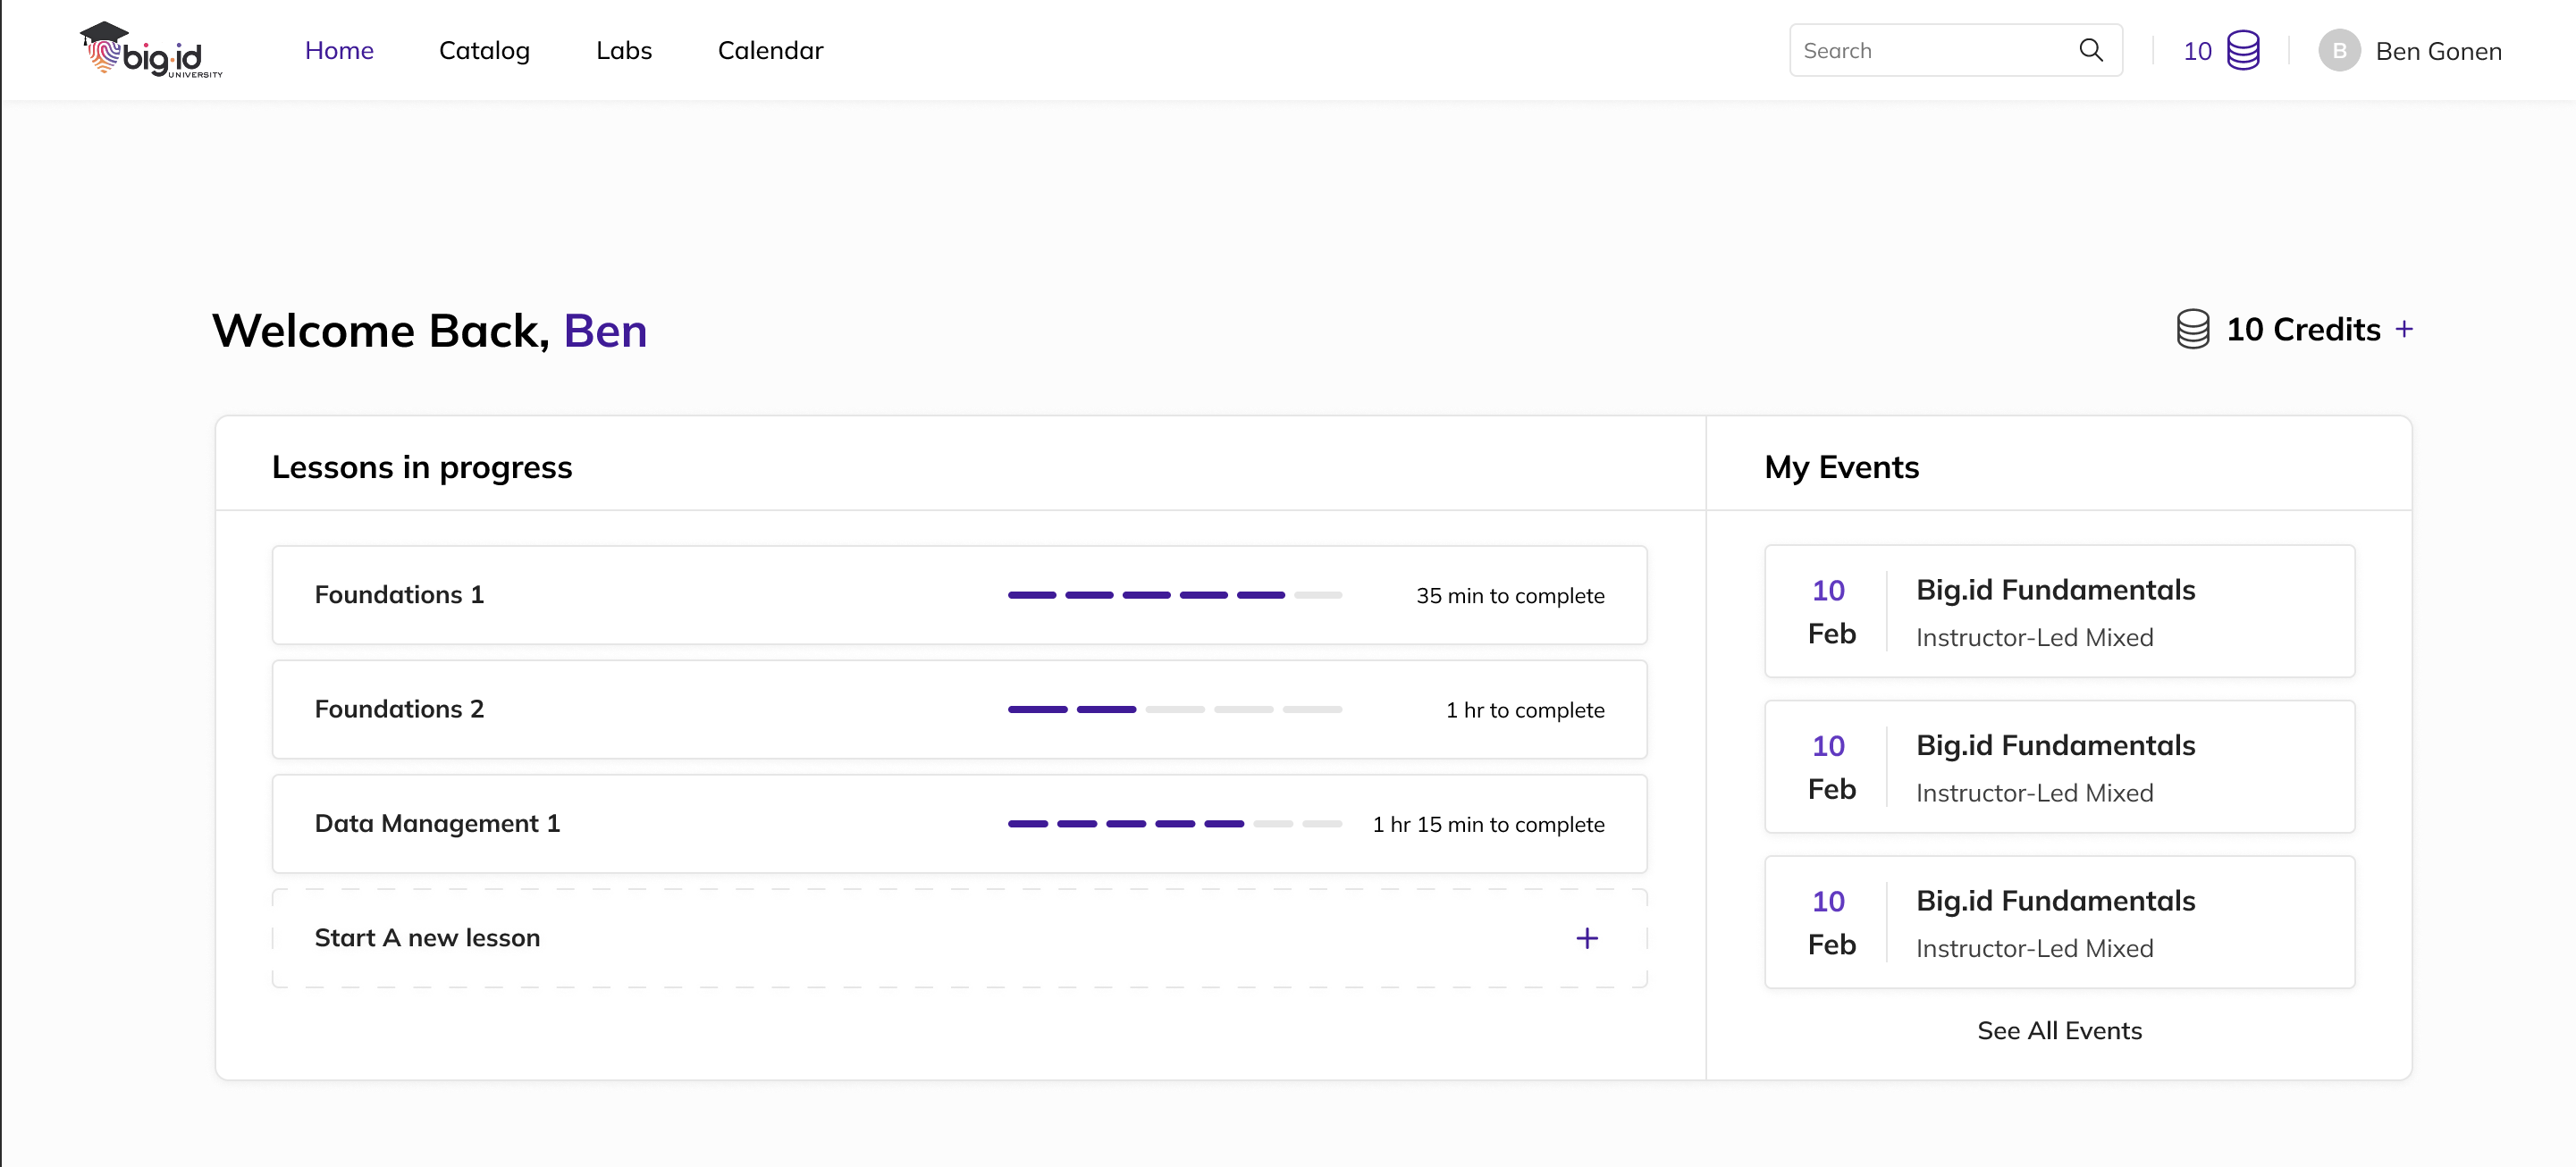This screenshot has height=1167, width=2576.
Task: Click the credits coin-stack icon in header
Action: (2243, 50)
